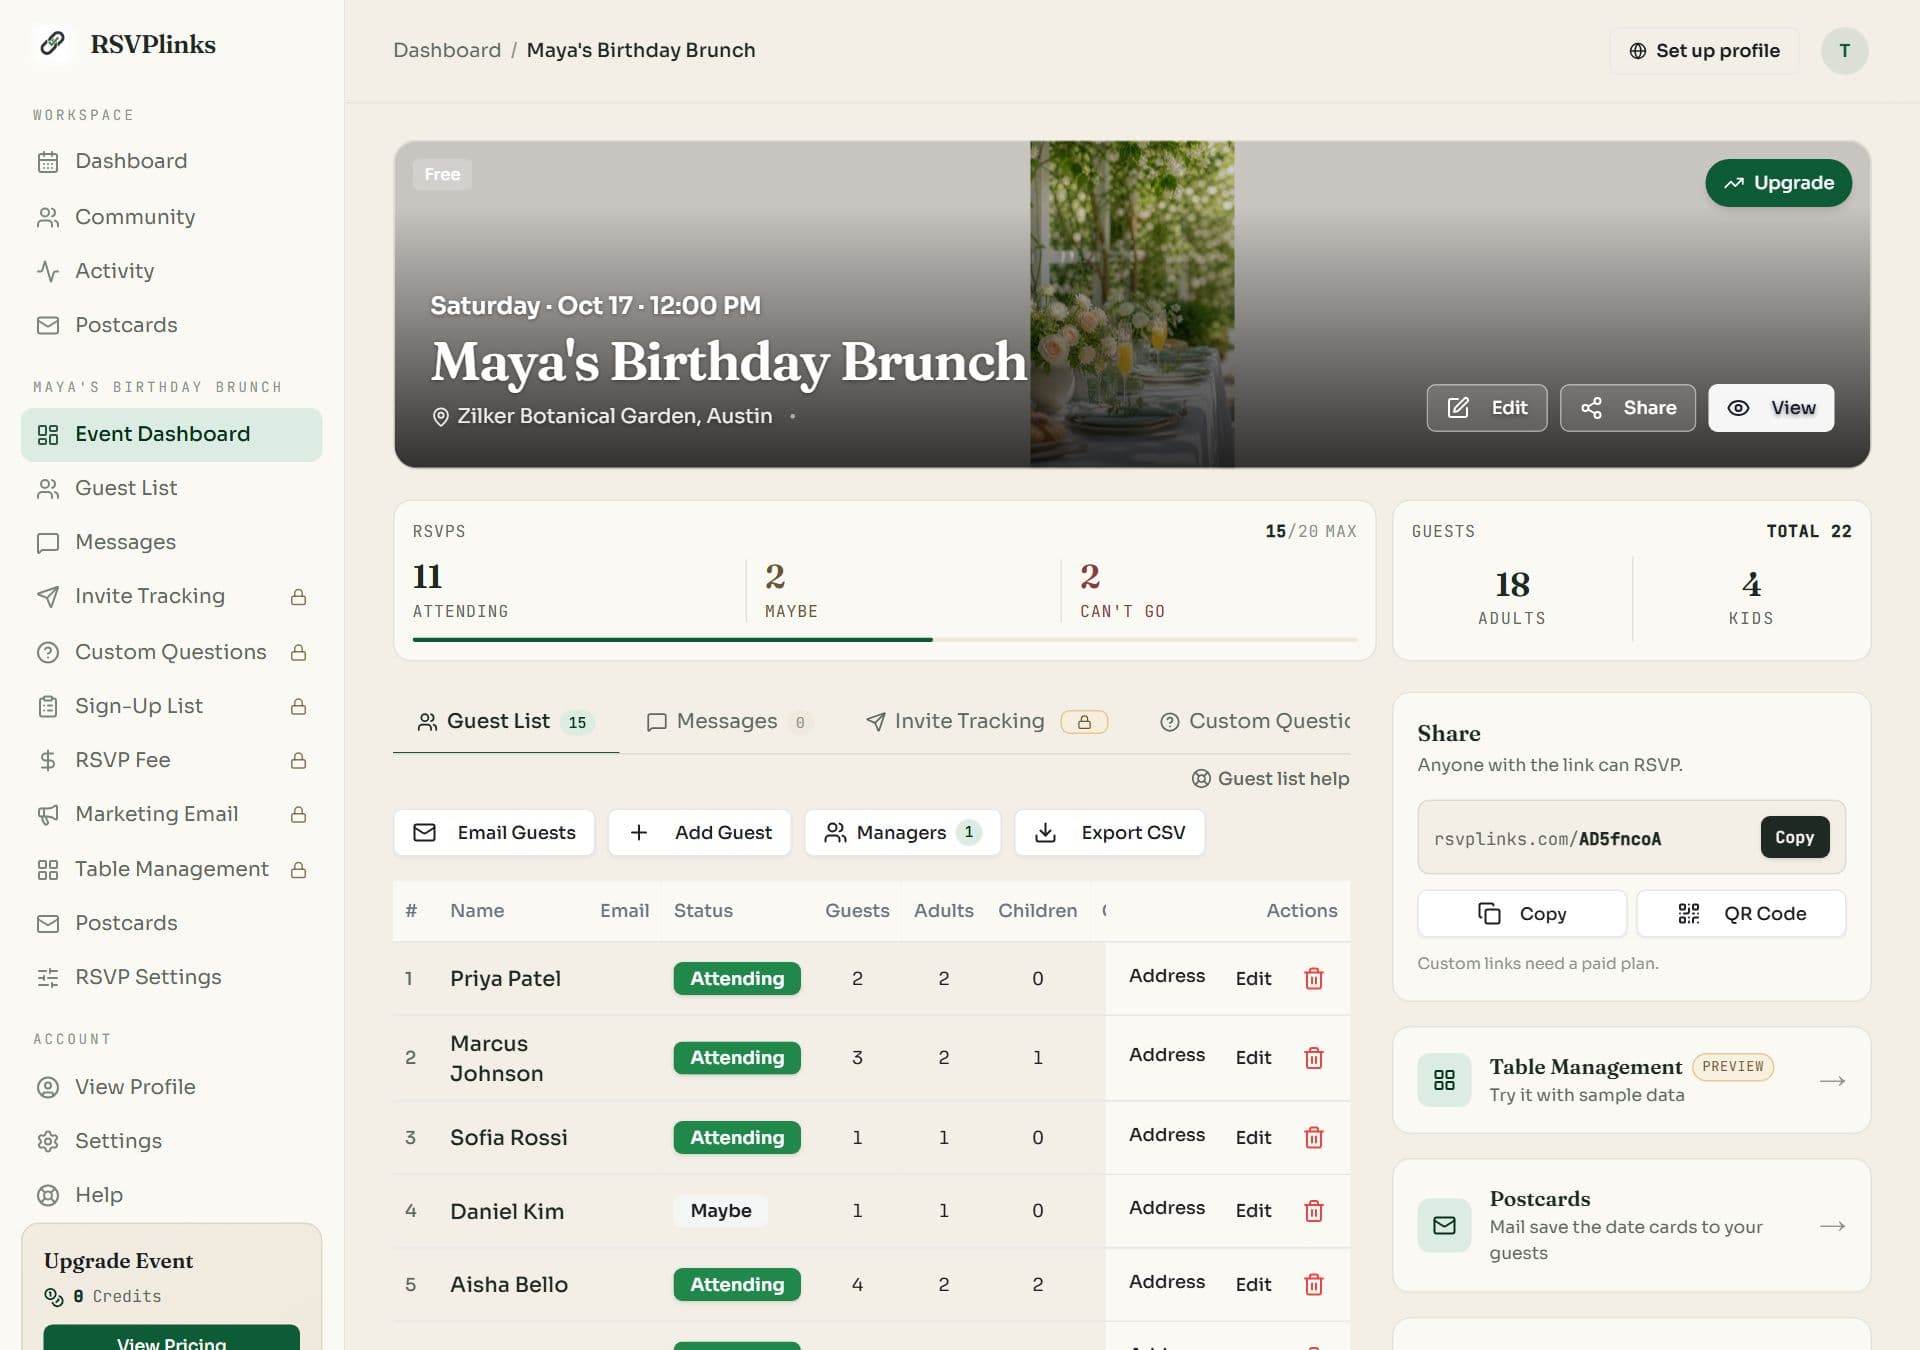Click the Postcards card envelope icon

coord(1444,1225)
